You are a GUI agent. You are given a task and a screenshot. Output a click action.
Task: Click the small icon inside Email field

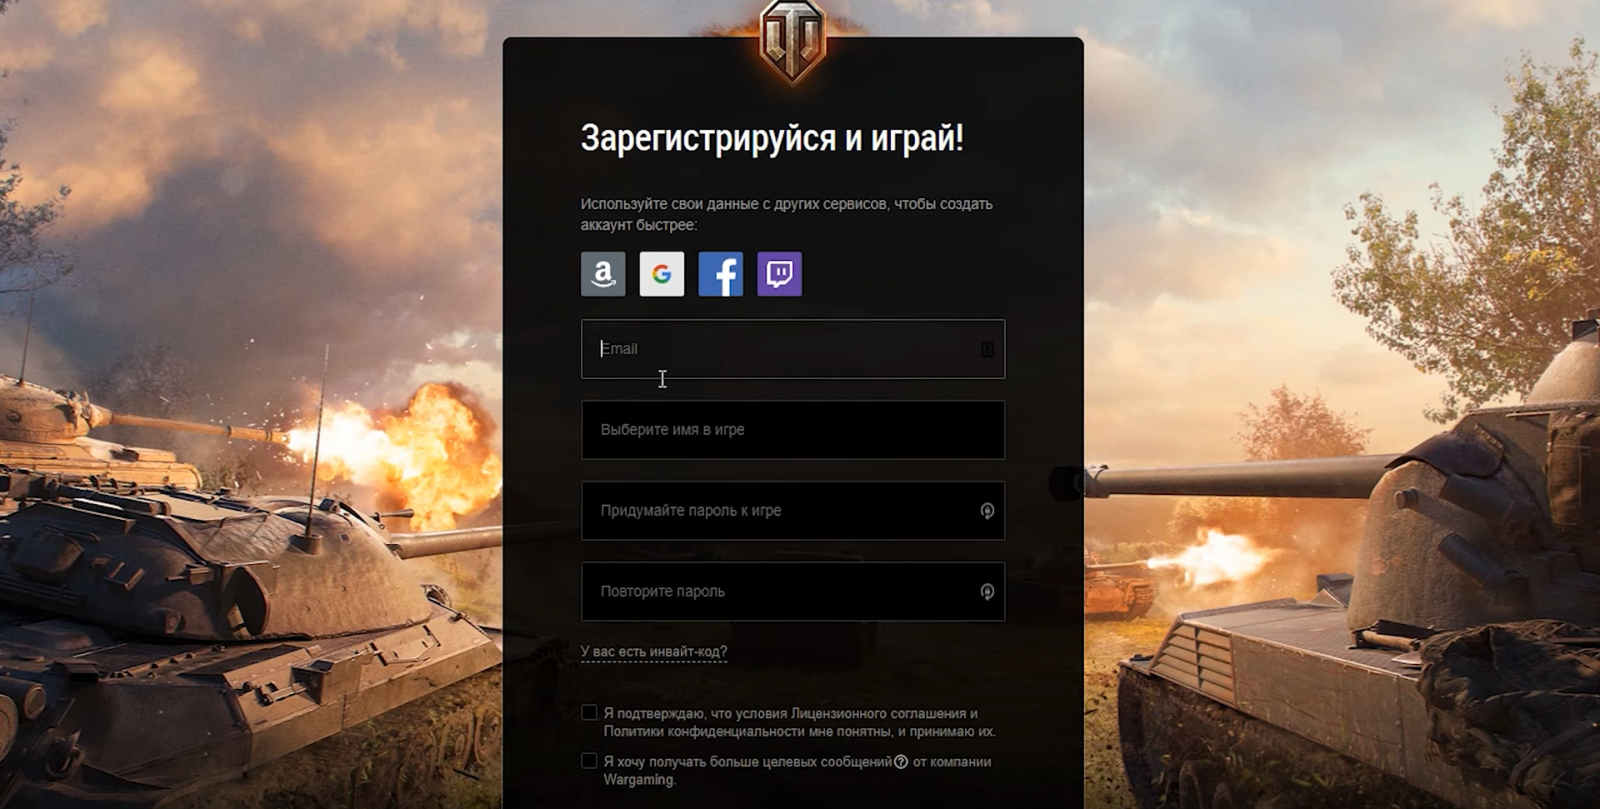987,349
